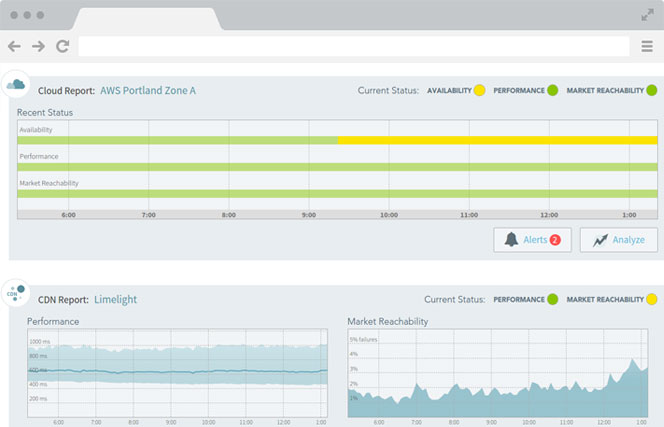This screenshot has height=427, width=664.
Task: Click the fullscreen expand arrows icon
Action: click(646, 15)
